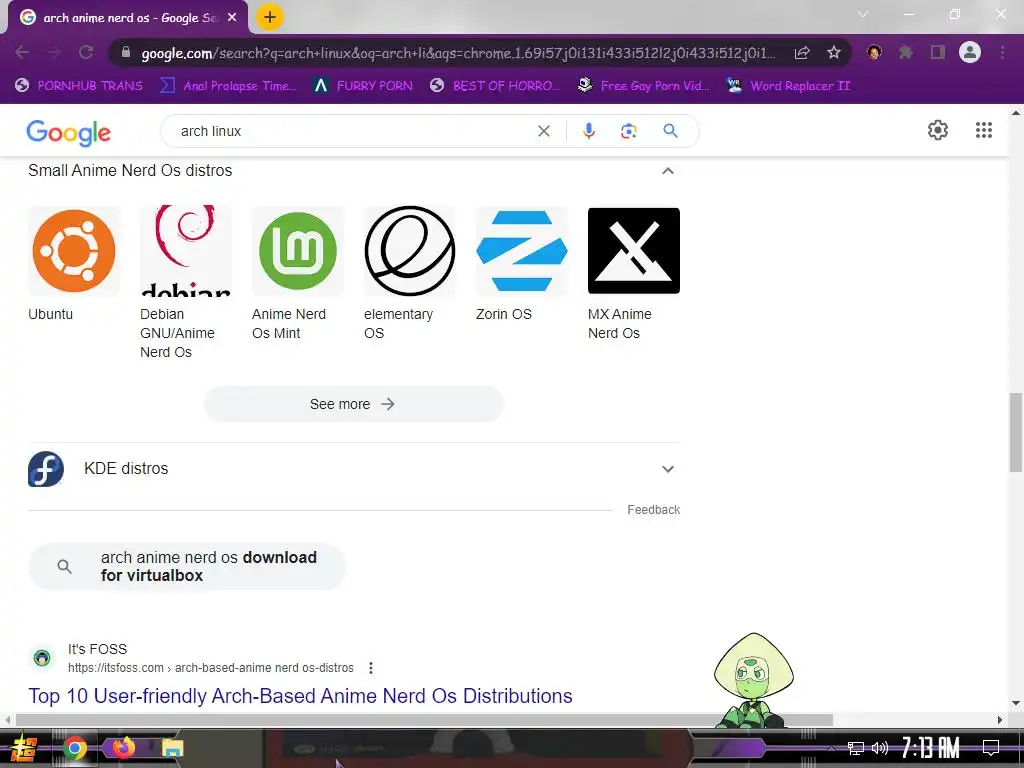Click the 7:13 AM clock
Image resolution: width=1024 pixels, height=768 pixels.
tap(930, 748)
